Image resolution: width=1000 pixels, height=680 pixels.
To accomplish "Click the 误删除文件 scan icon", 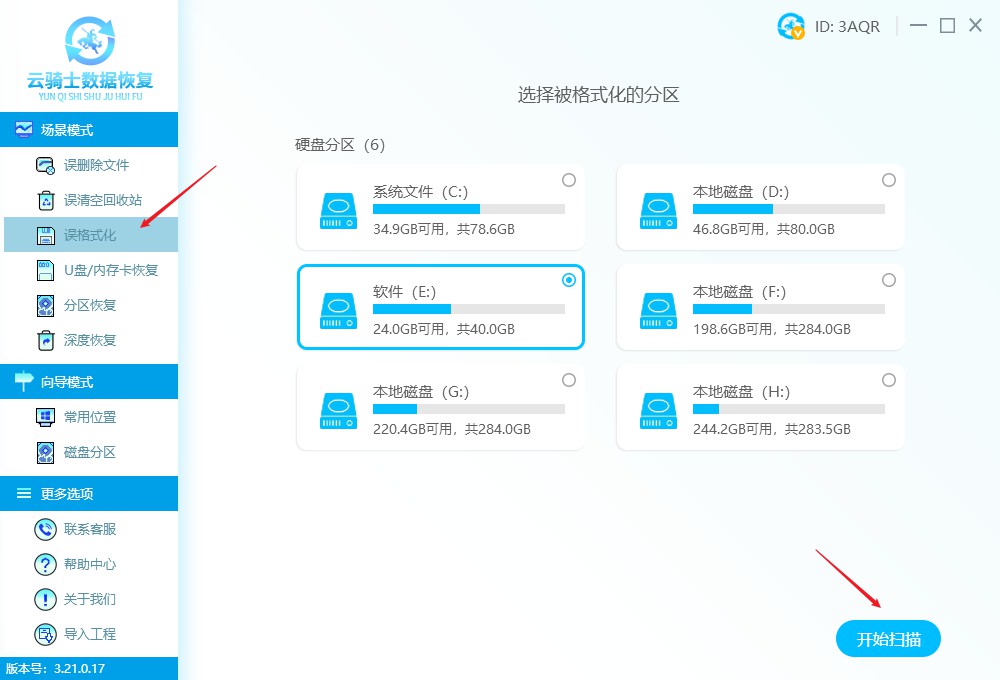I will pos(45,166).
